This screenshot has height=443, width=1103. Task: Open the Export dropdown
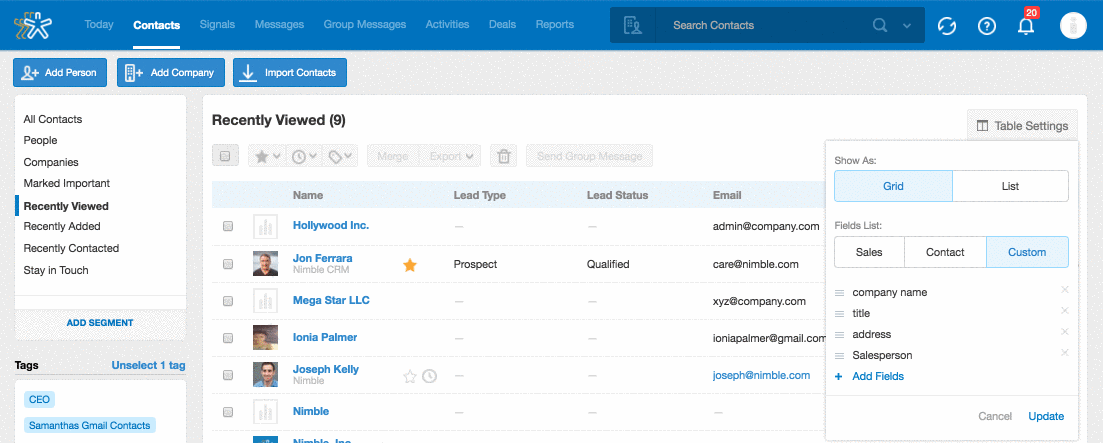click(451, 156)
